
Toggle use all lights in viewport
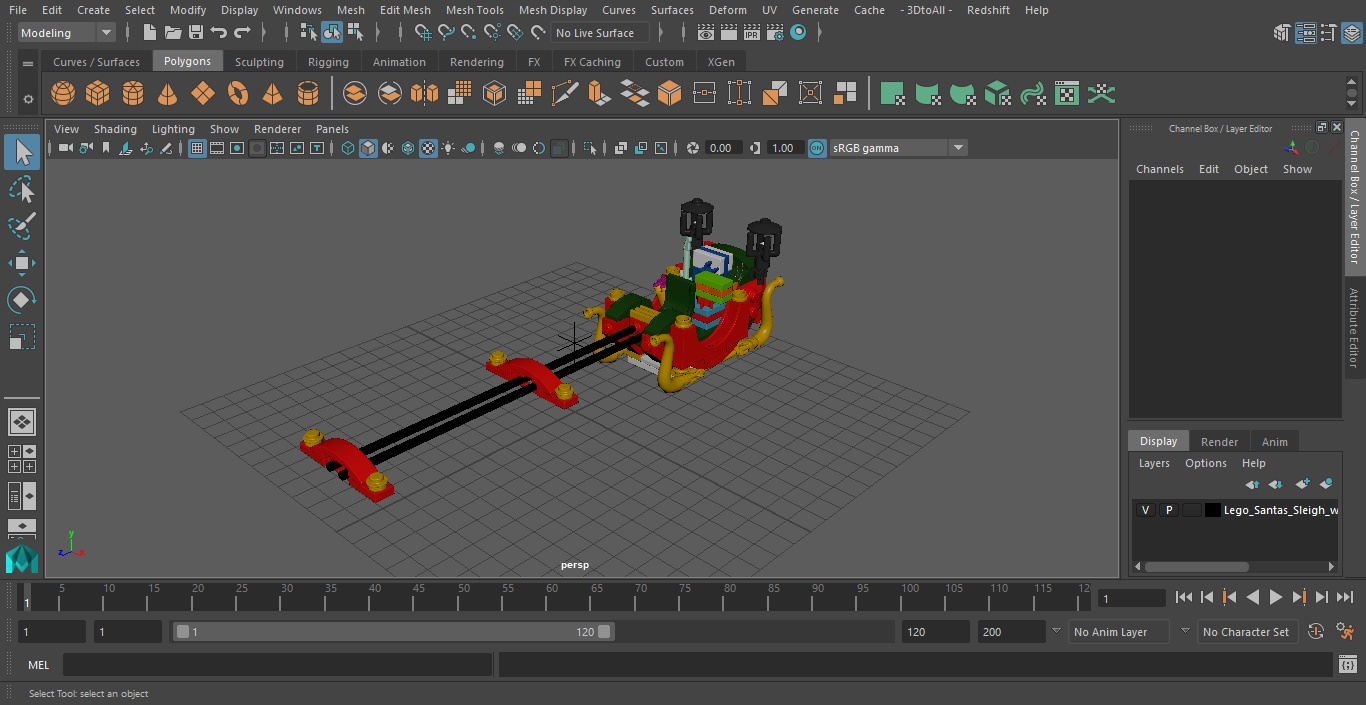coord(448,148)
